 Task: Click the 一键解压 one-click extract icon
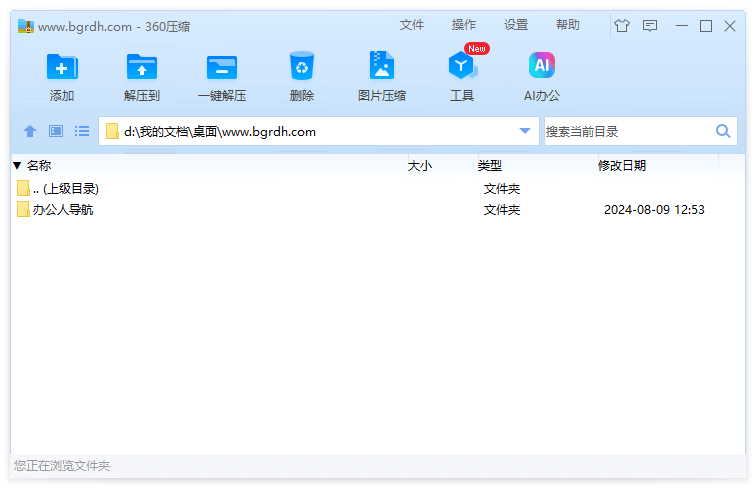(x=222, y=68)
